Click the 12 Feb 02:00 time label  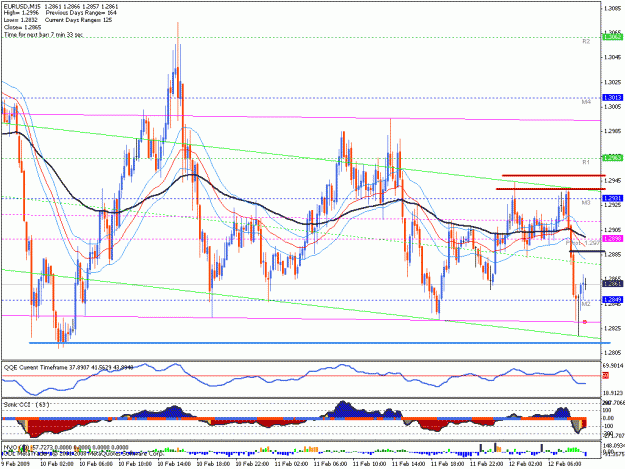(x=526, y=464)
